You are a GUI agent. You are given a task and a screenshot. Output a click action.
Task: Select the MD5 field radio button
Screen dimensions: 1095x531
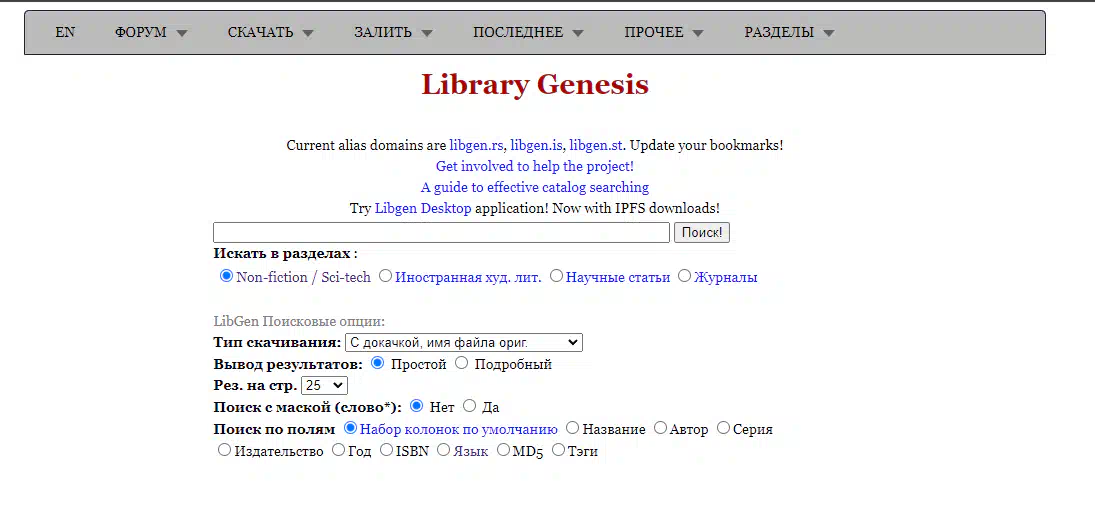[504, 450]
